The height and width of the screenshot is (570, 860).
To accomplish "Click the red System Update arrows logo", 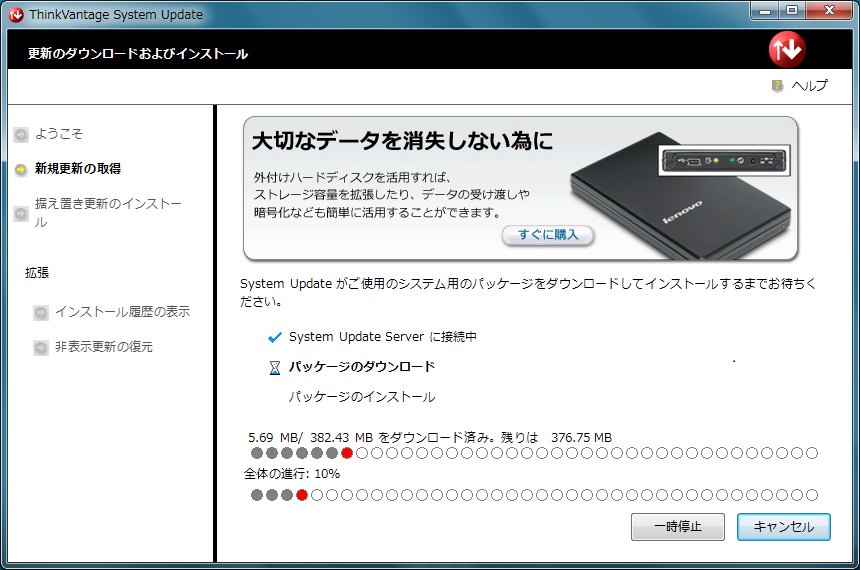I will tap(787, 49).
